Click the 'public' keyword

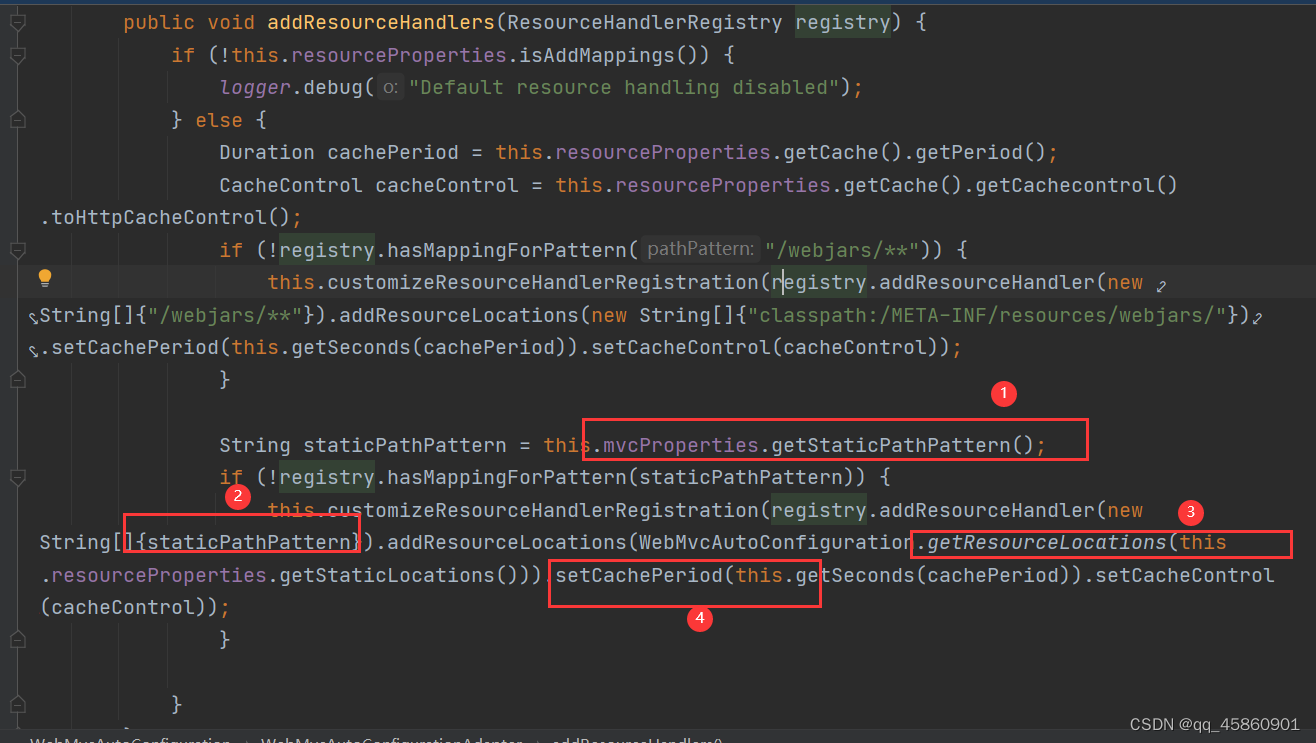tap(159, 22)
